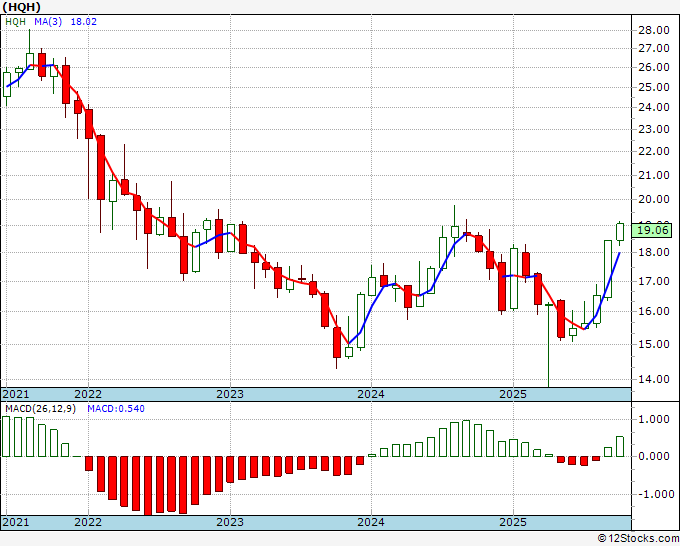Select the HQH legend label
The width and height of the screenshot is (680, 546).
(x=16, y=22)
